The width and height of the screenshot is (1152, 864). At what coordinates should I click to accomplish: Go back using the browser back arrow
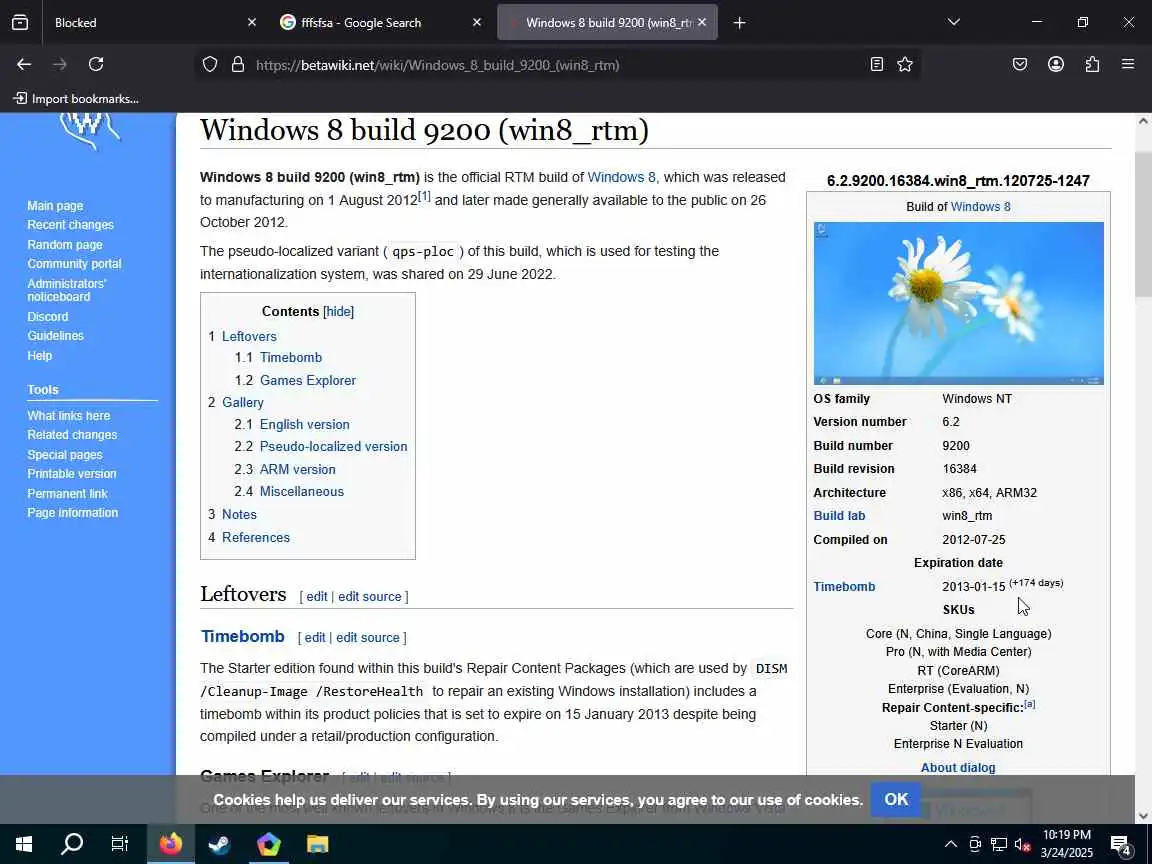(24, 65)
